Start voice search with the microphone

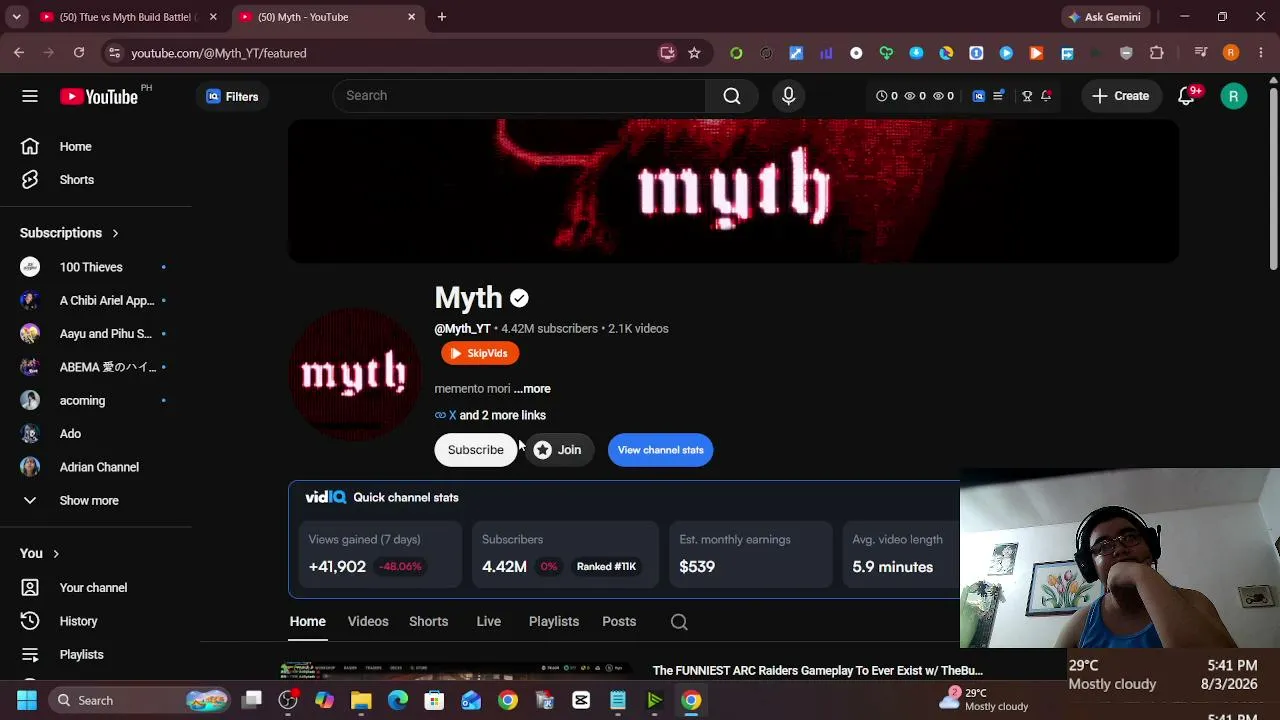788,96
